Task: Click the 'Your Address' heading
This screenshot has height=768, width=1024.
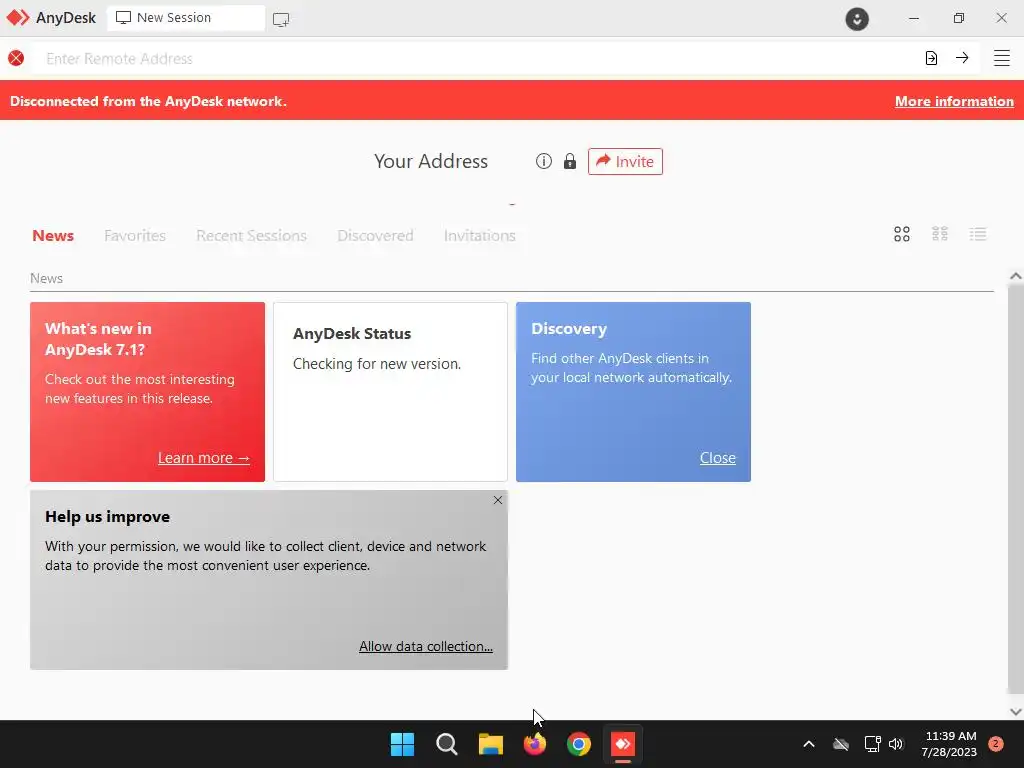Action: [x=431, y=161]
